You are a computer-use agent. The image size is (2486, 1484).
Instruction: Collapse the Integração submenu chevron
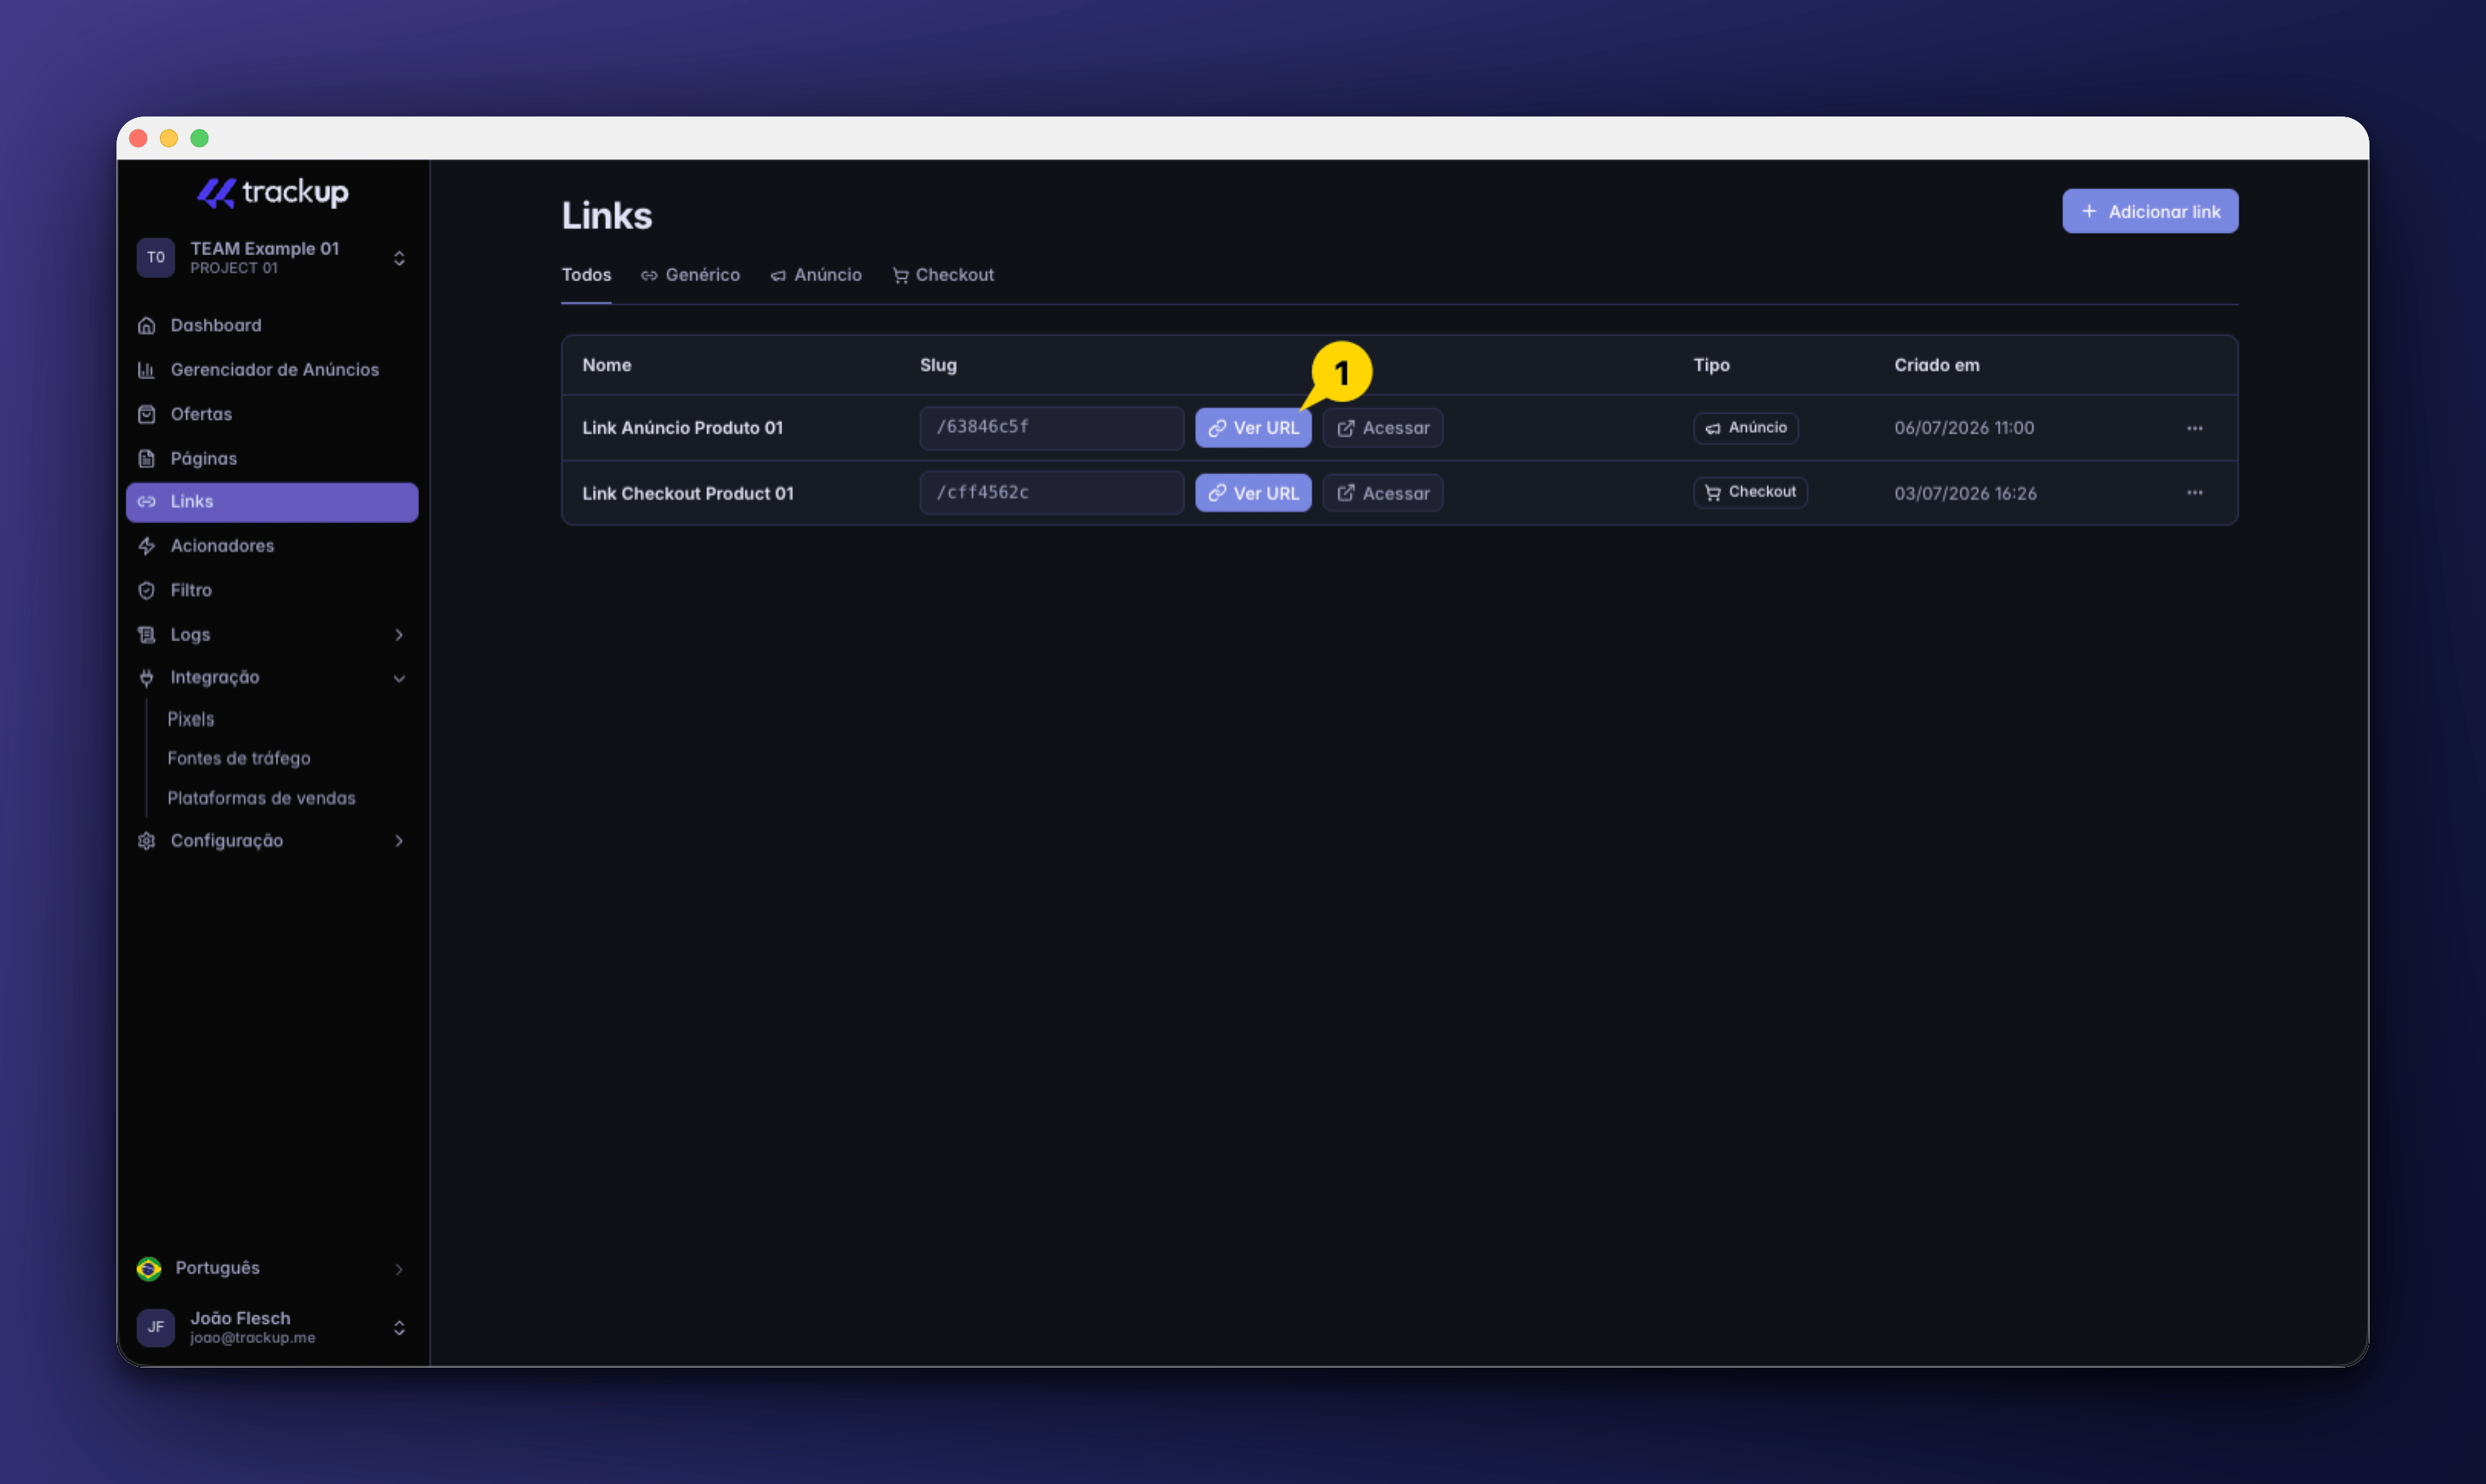[x=399, y=678]
